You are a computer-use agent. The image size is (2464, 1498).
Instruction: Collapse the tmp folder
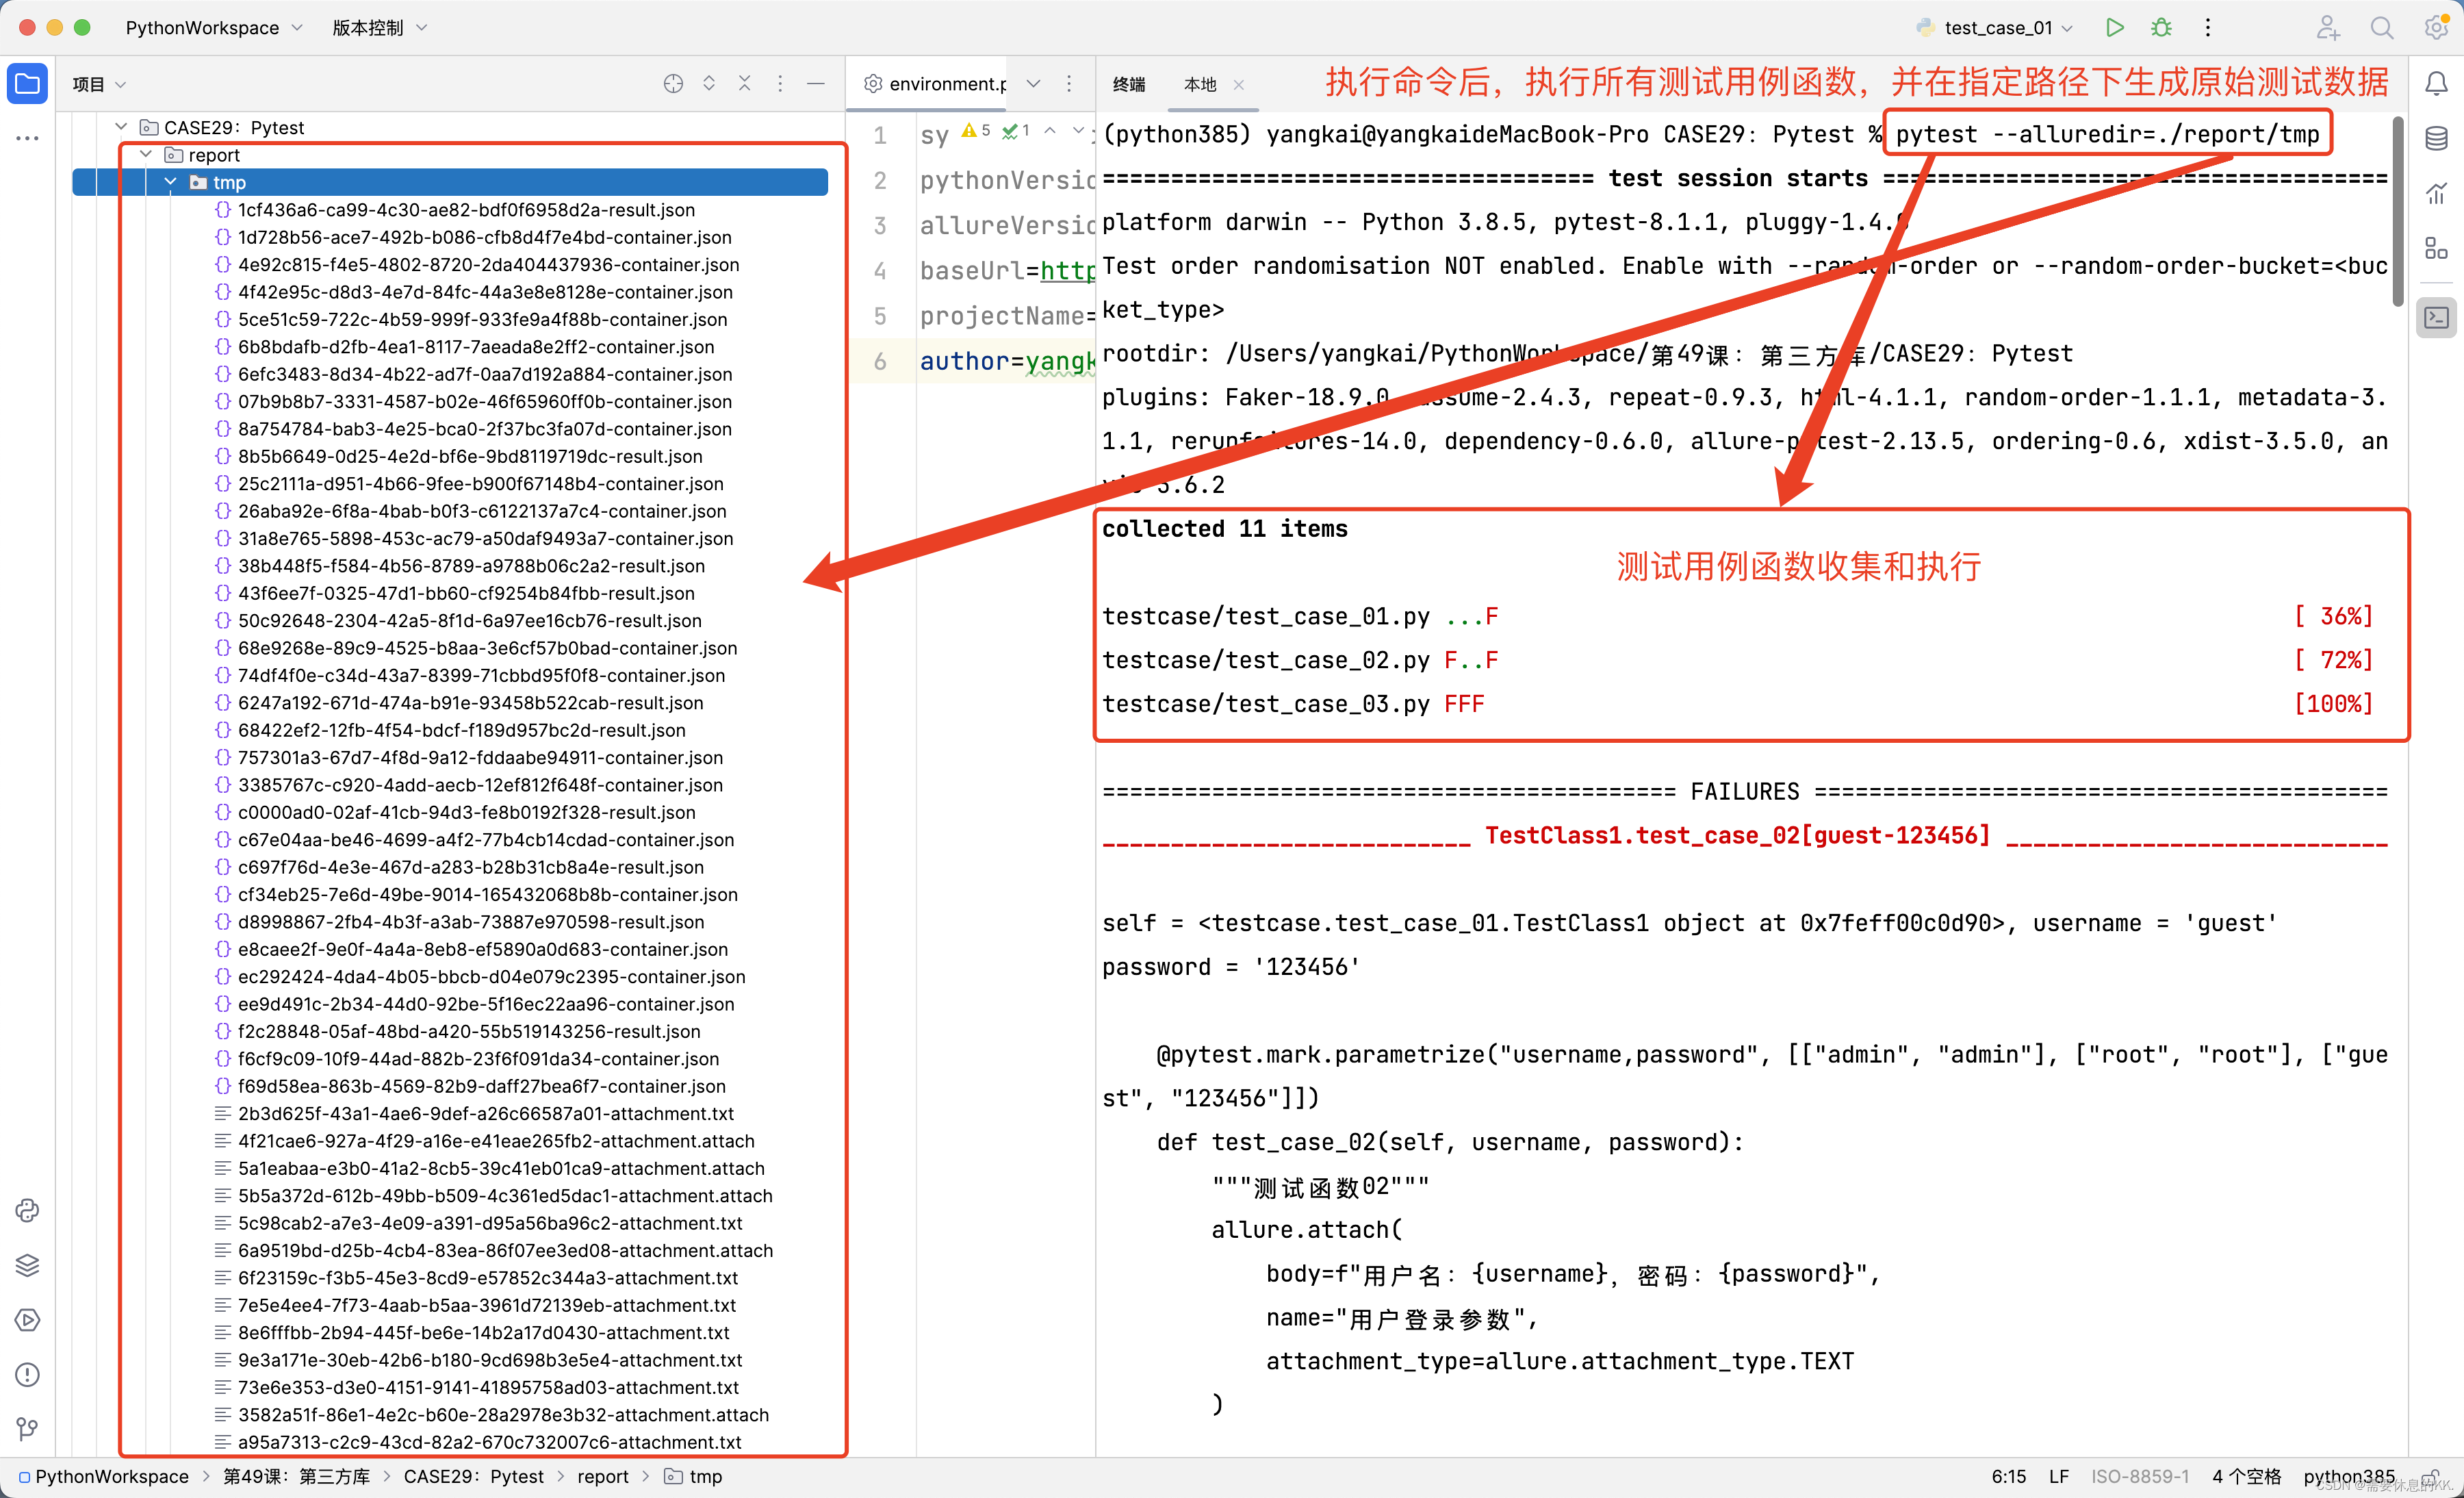[171, 182]
